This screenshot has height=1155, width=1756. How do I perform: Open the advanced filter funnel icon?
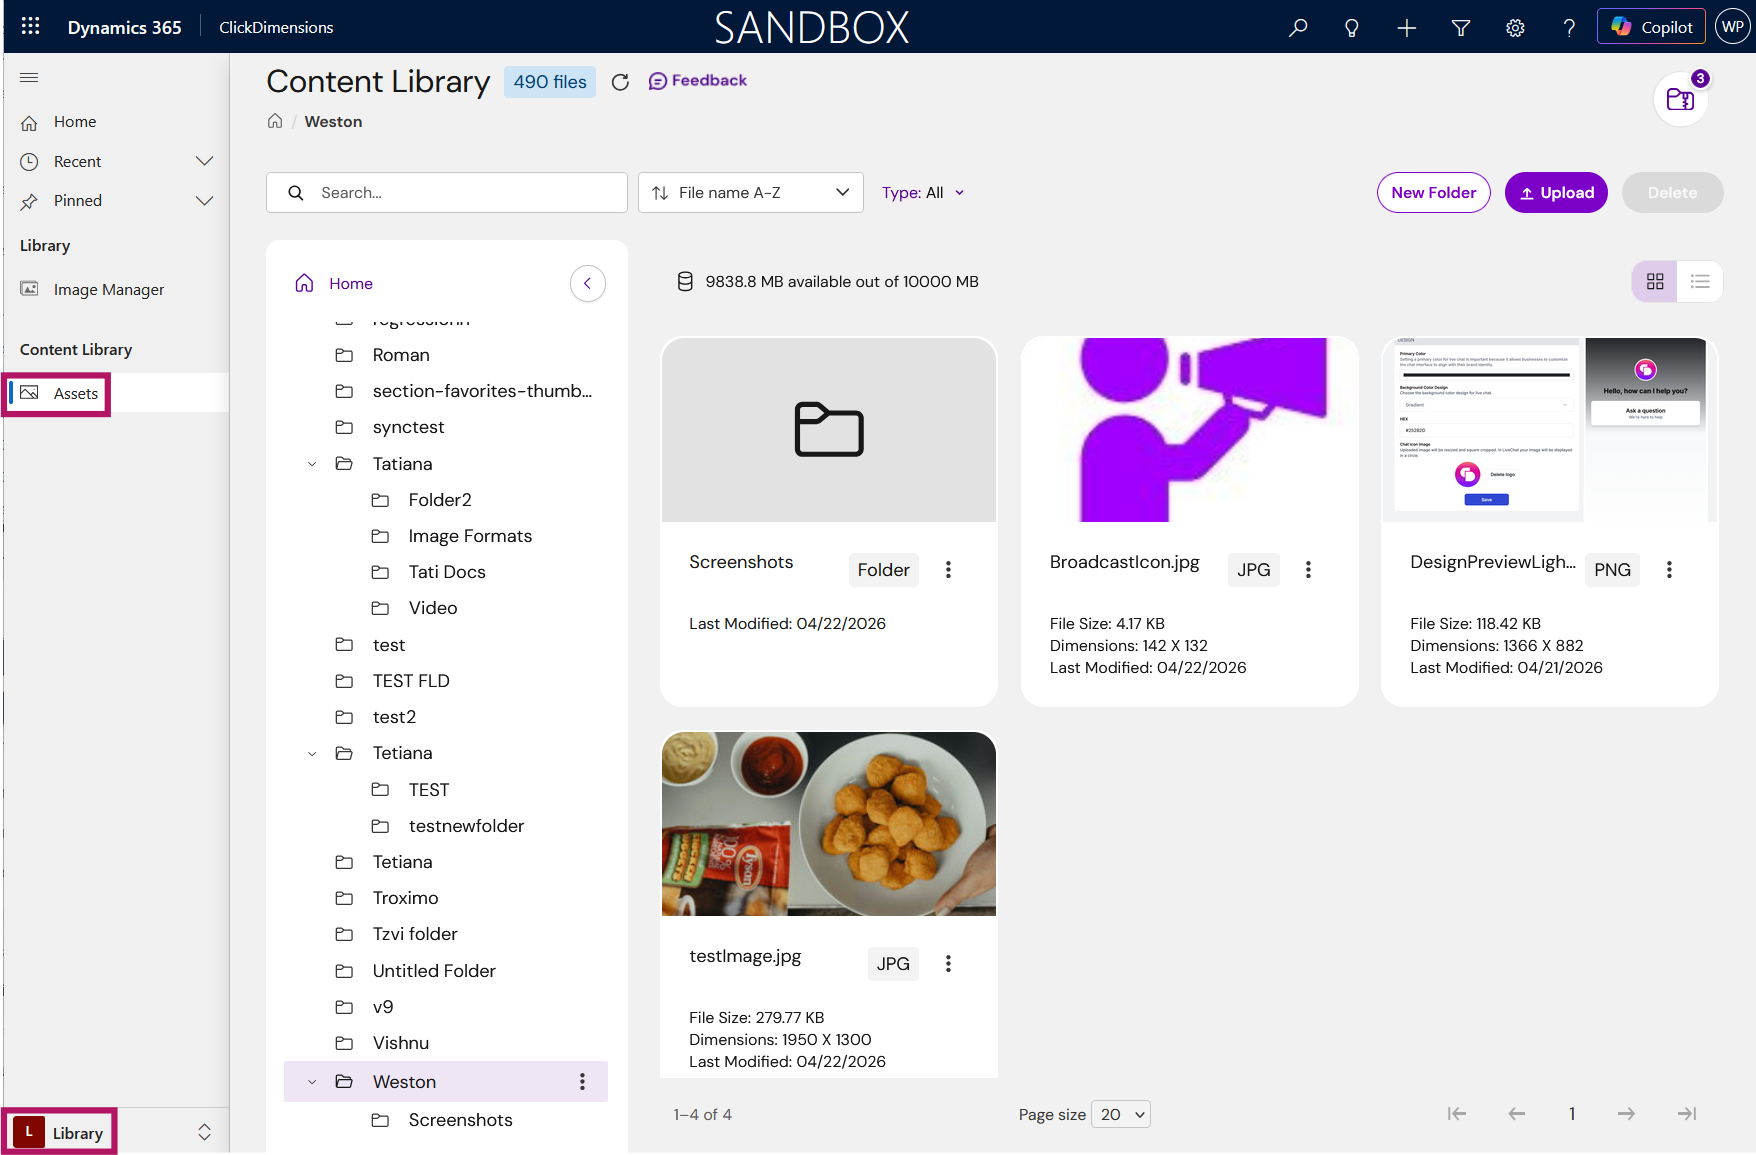coord(1461,27)
